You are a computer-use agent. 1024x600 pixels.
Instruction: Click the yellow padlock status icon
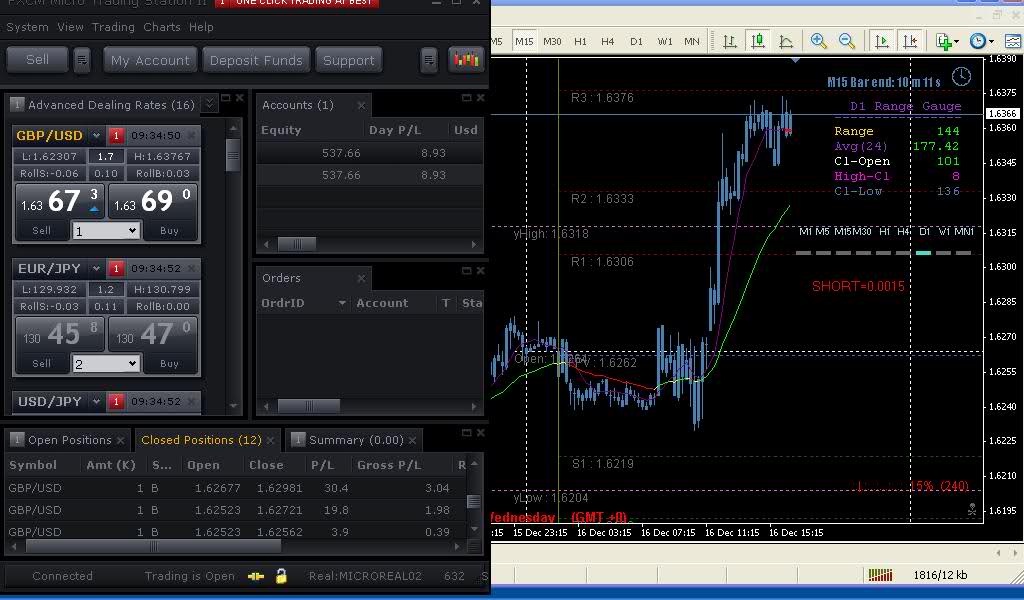(282, 576)
